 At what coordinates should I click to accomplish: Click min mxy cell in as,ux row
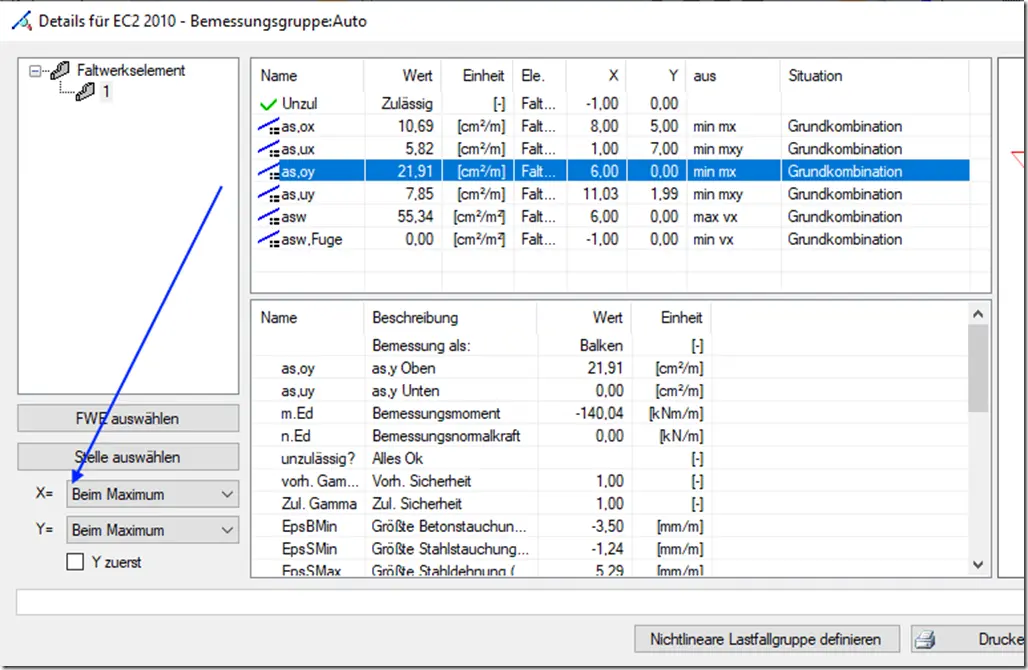tap(718, 149)
